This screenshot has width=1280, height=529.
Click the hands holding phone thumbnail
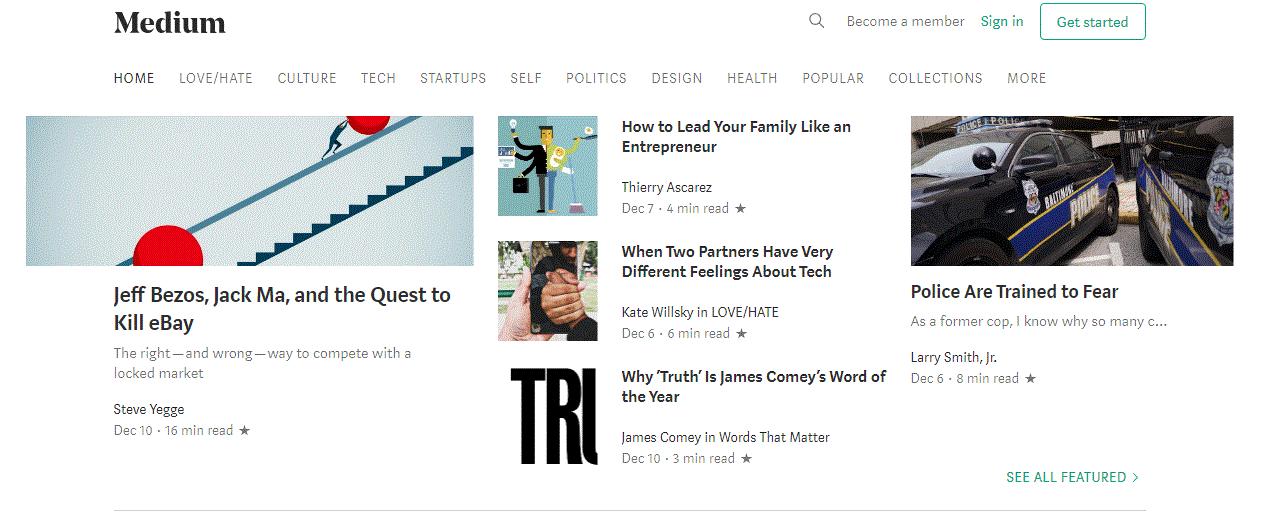(548, 291)
